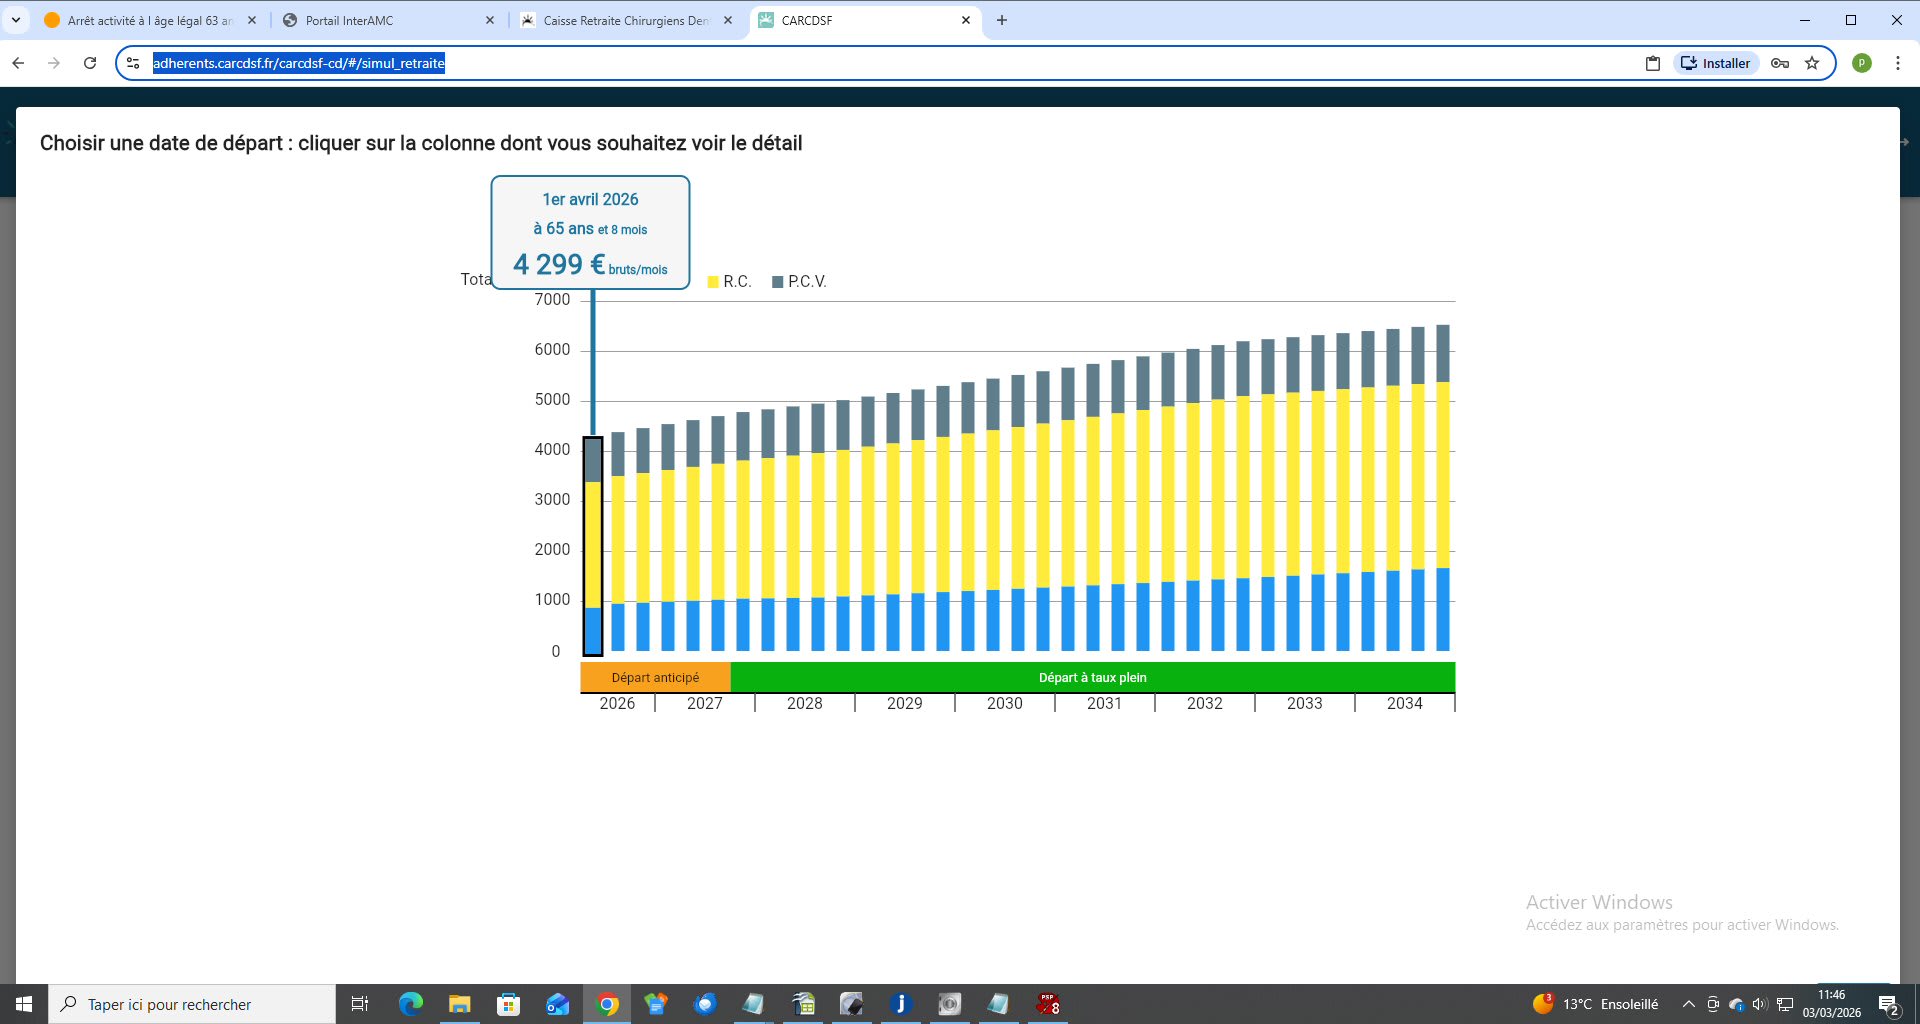The width and height of the screenshot is (1920, 1024).
Task: Open Google Chrome from the taskbar
Action: 607,1004
